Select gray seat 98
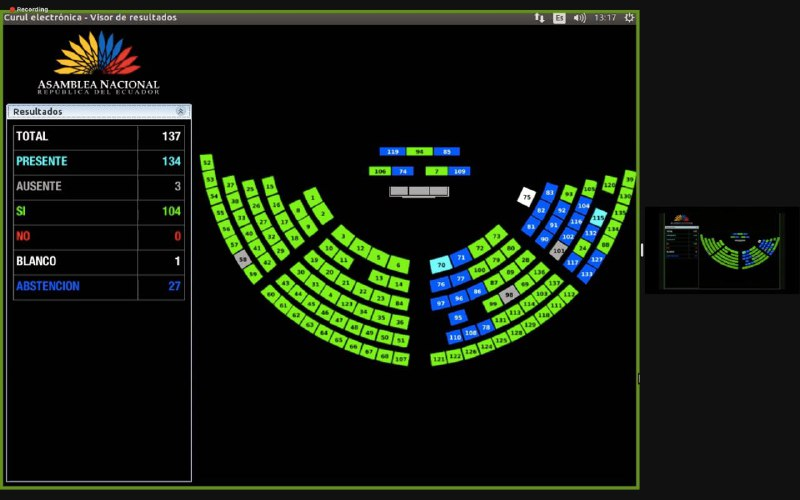Screen dimensions: 800x500 (509, 295)
